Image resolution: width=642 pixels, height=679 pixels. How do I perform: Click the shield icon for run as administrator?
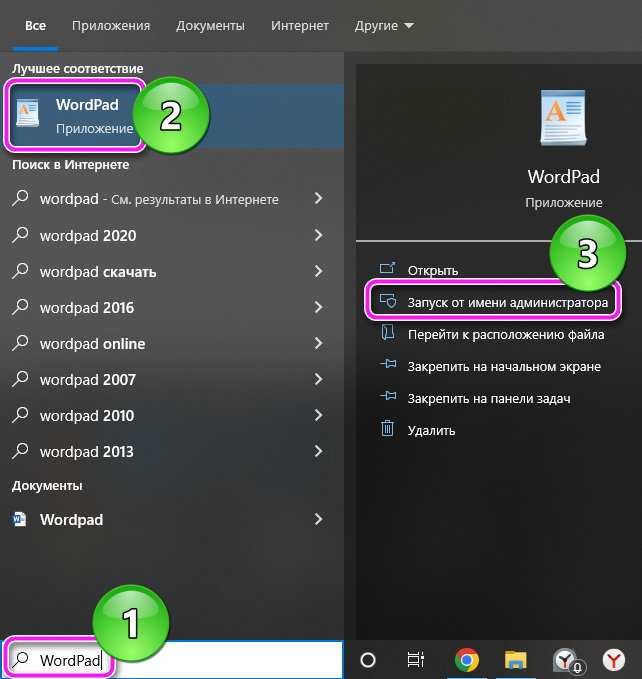[387, 301]
